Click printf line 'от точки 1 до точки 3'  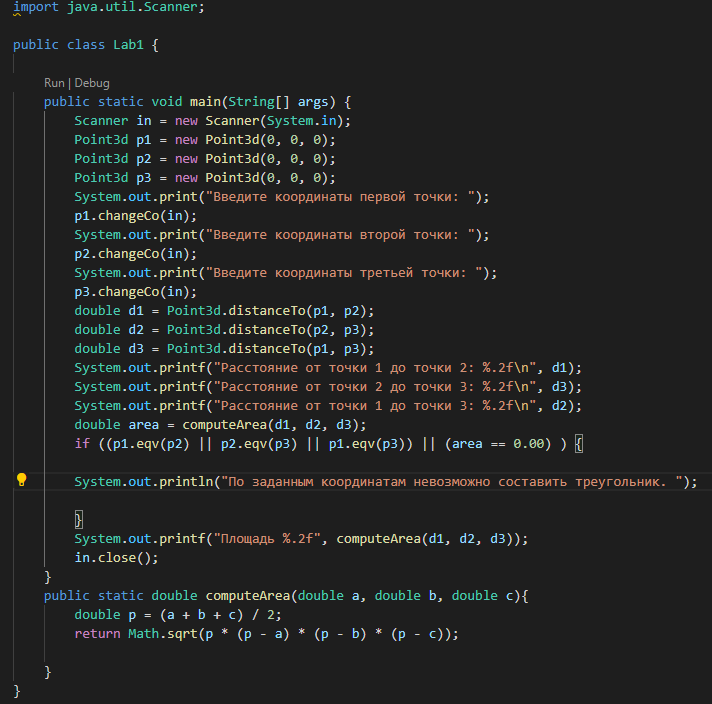(x=328, y=406)
